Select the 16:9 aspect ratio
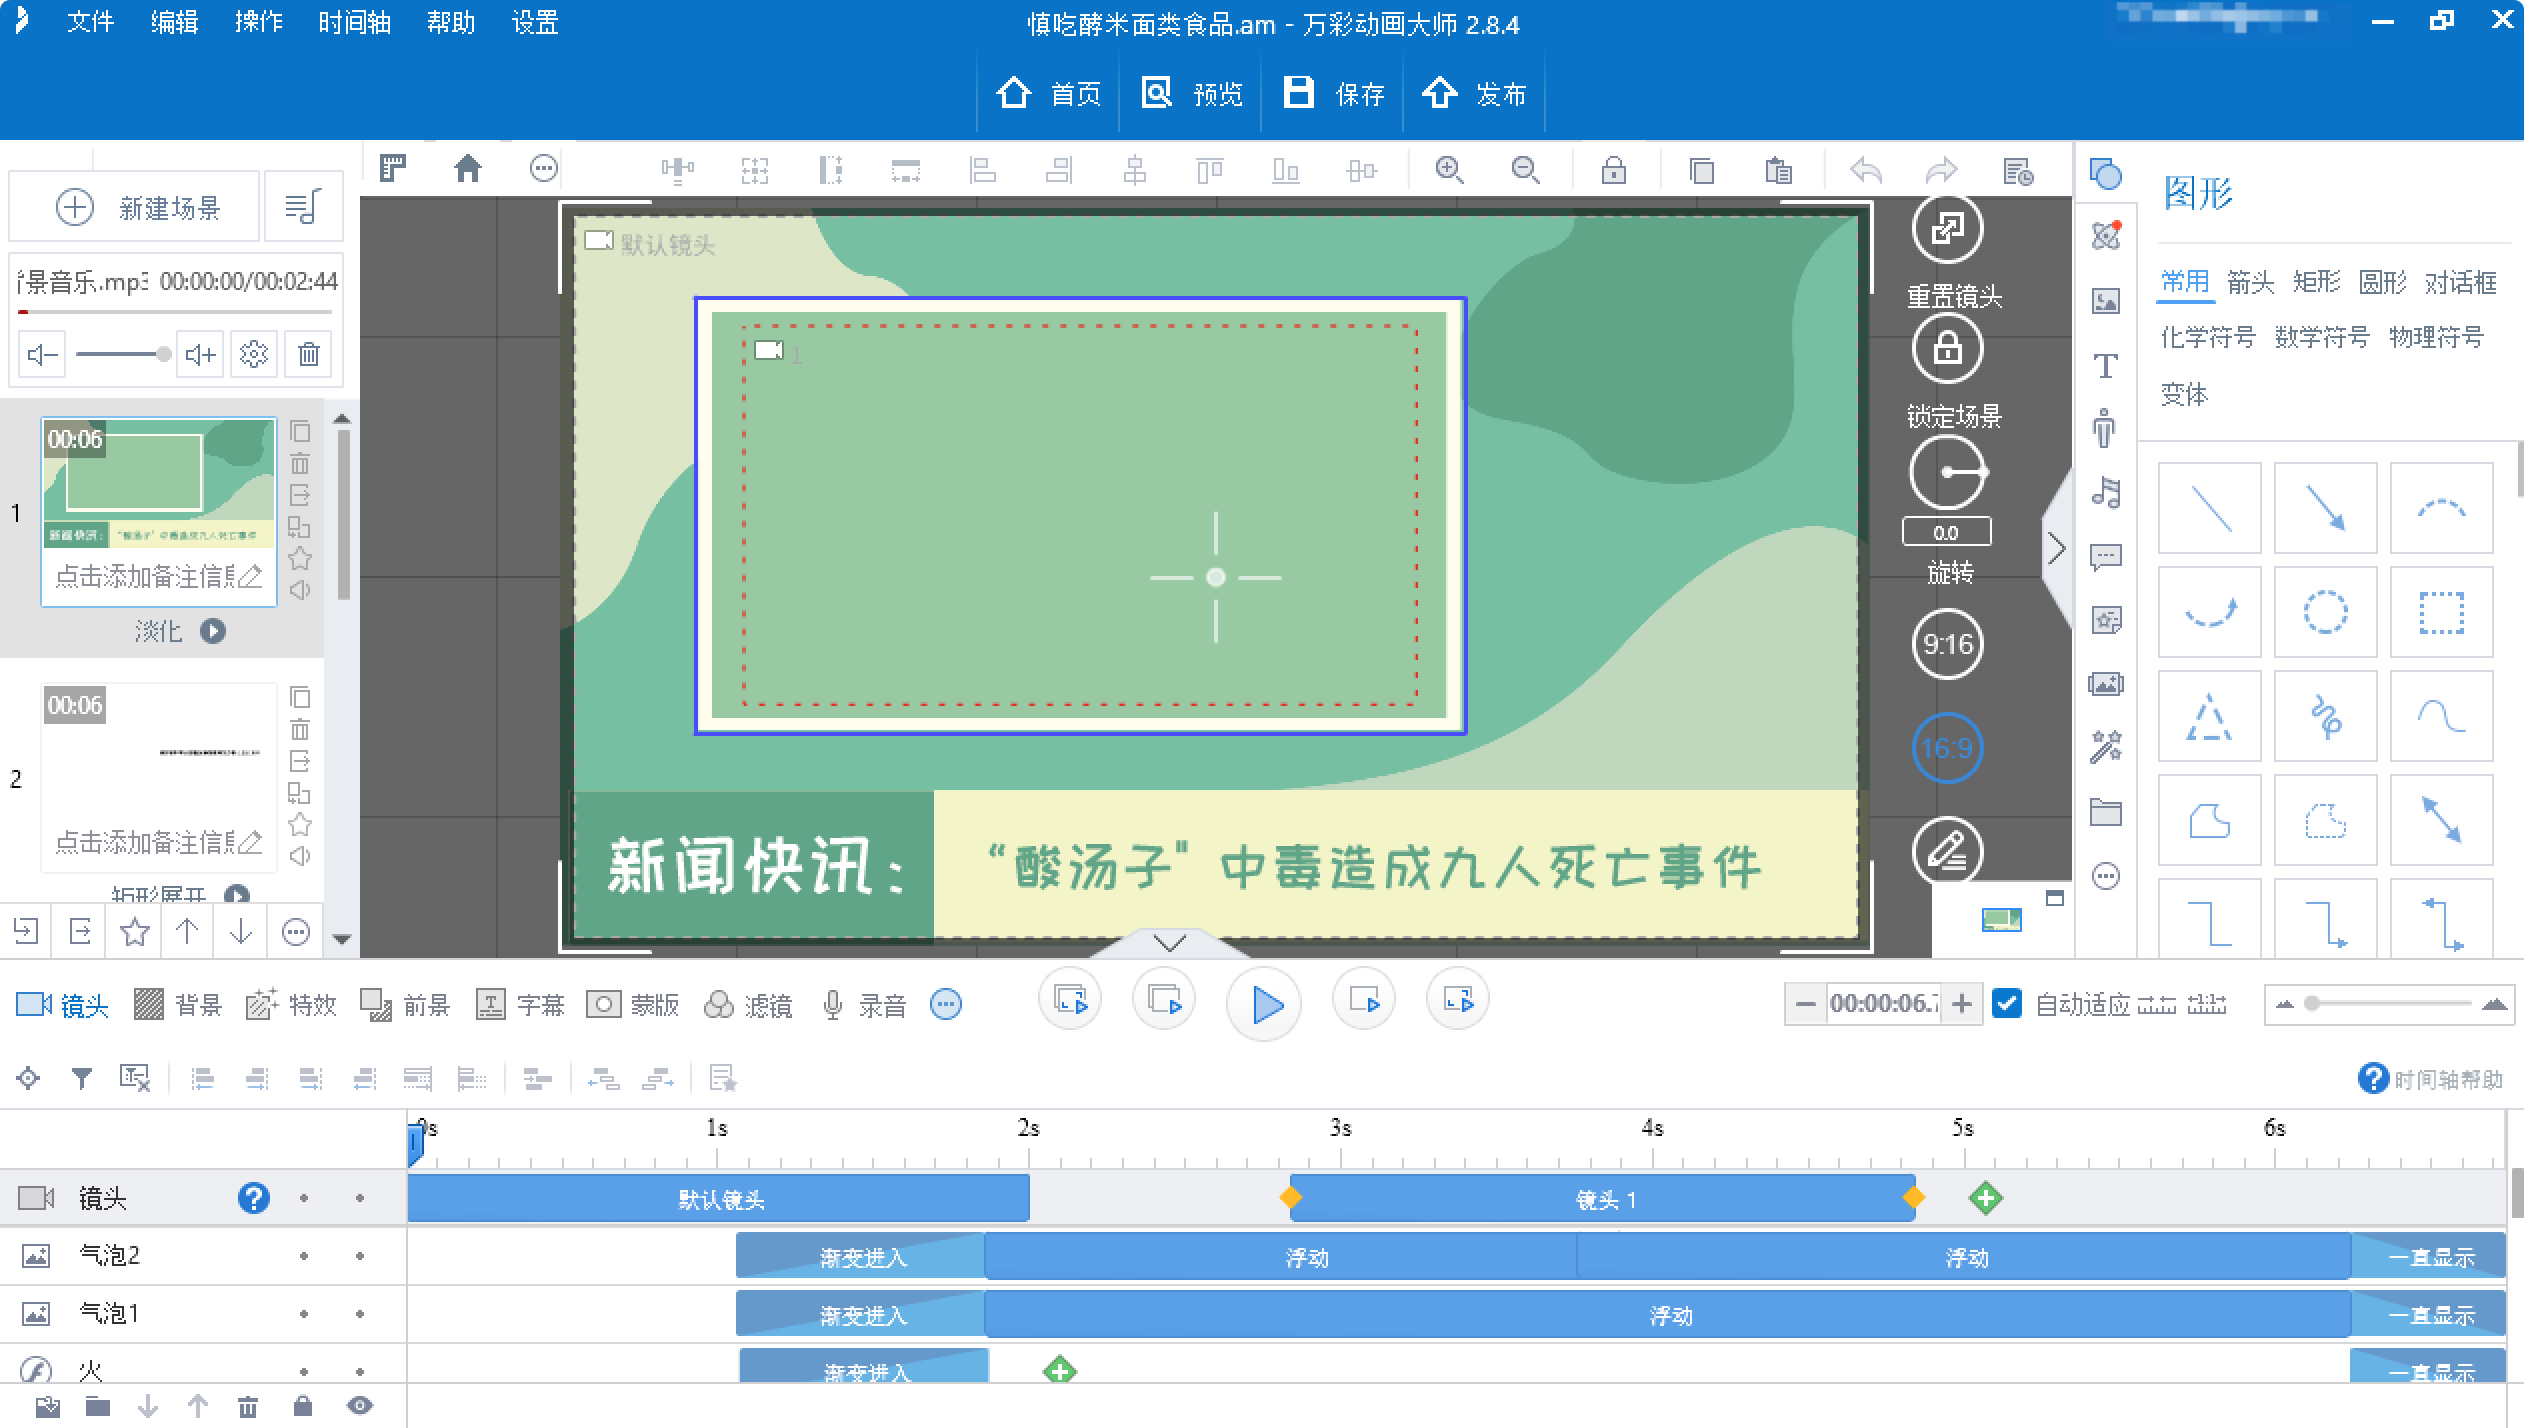2524x1428 pixels. click(x=1948, y=748)
